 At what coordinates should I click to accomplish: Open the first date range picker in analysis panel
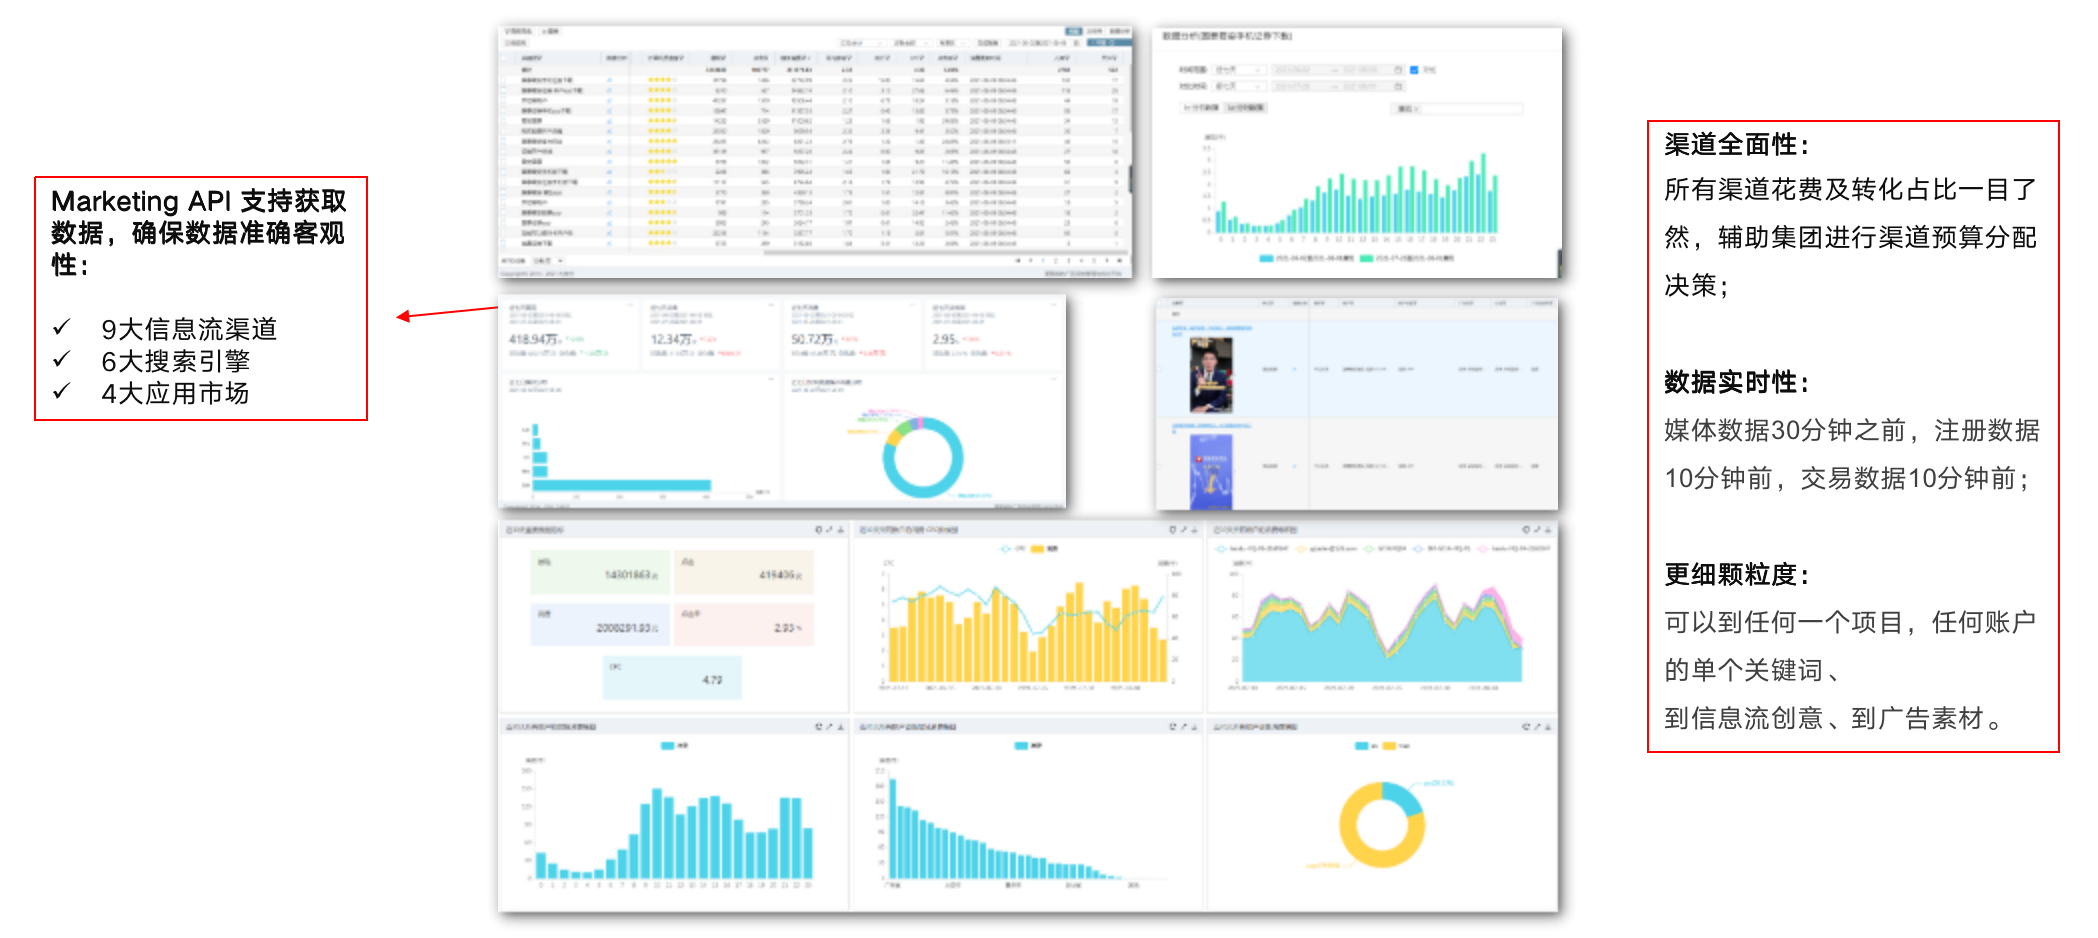[x=1337, y=70]
